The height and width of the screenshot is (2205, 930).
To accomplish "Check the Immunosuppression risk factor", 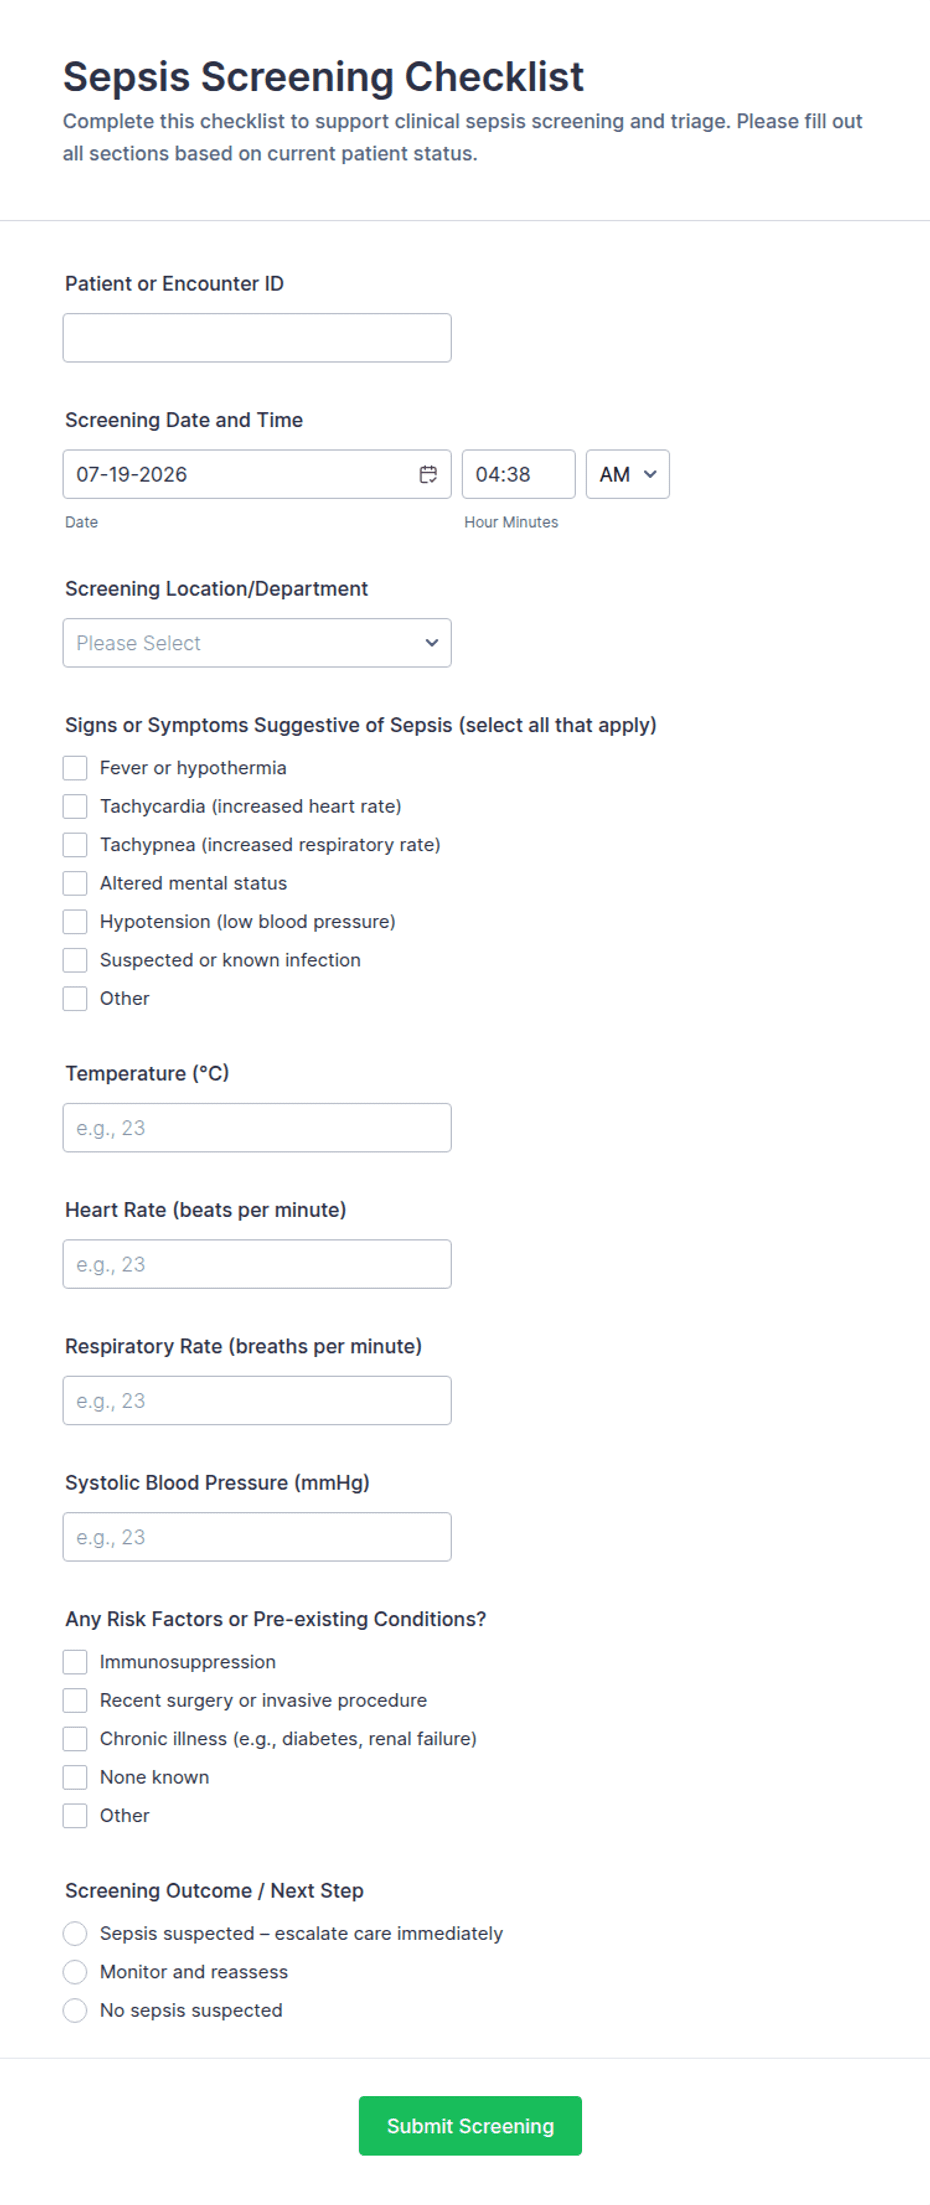I will coord(75,1662).
